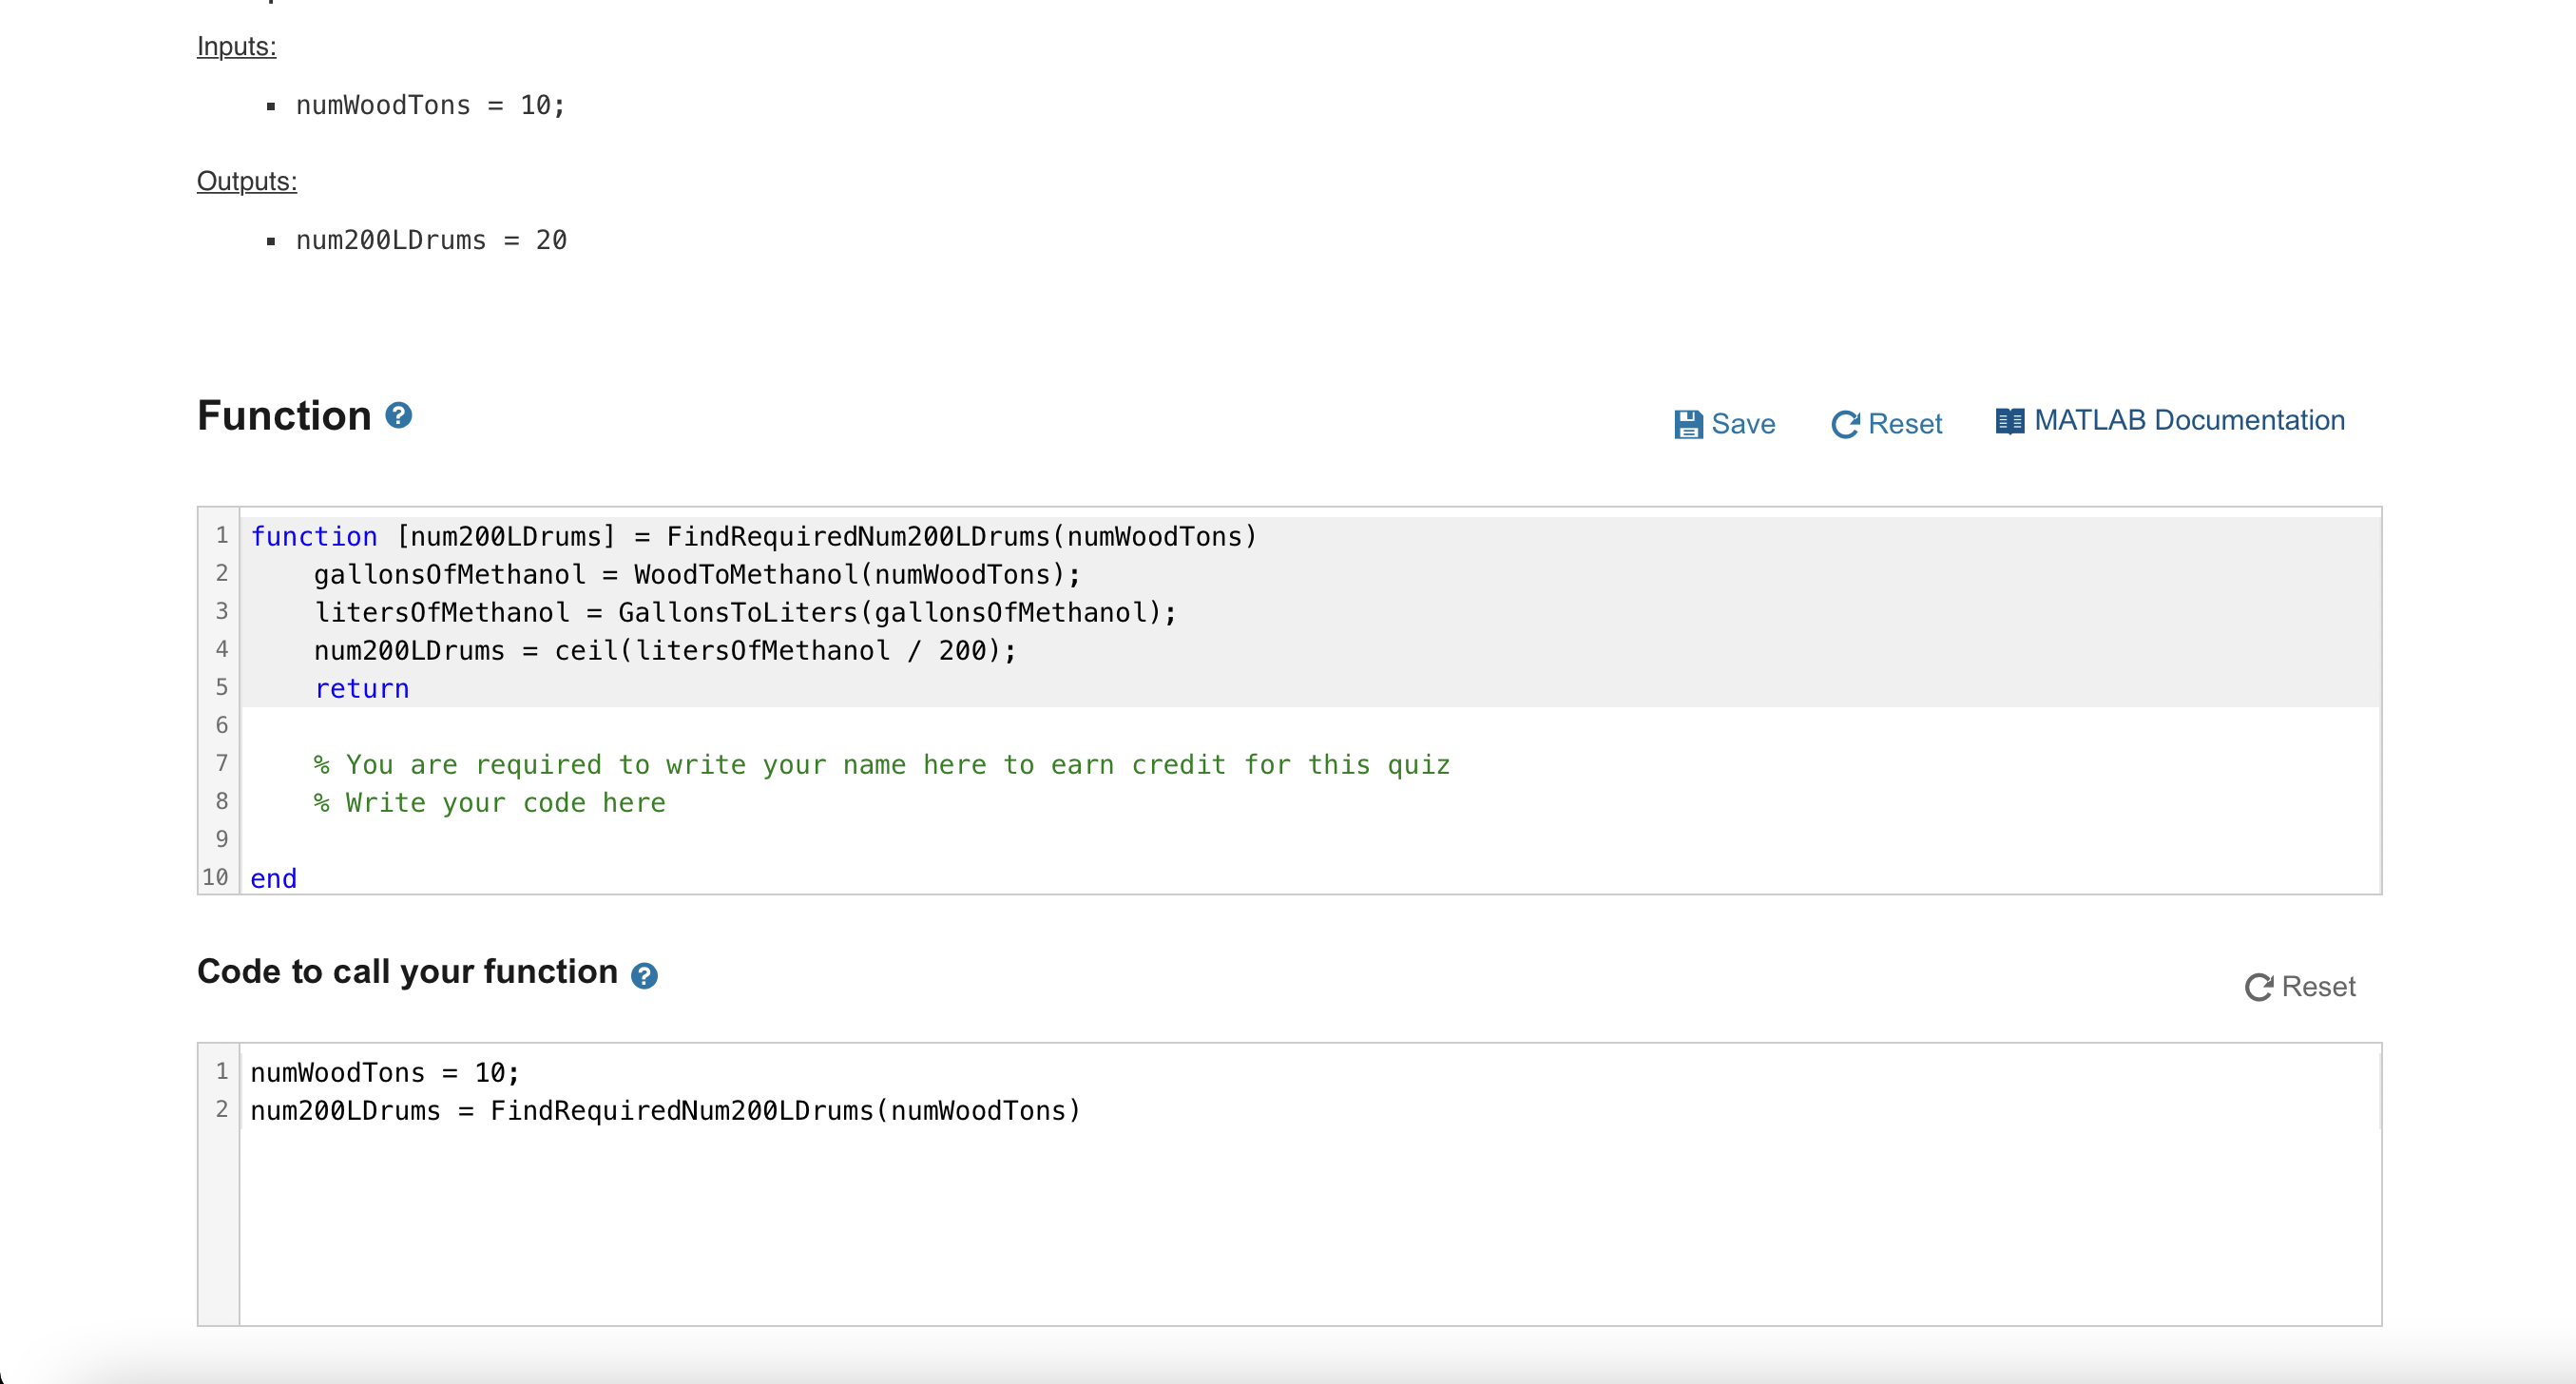This screenshot has width=2576, height=1384.
Task: Click the Reset circular arrow icon above function editor
Action: [x=1845, y=424]
